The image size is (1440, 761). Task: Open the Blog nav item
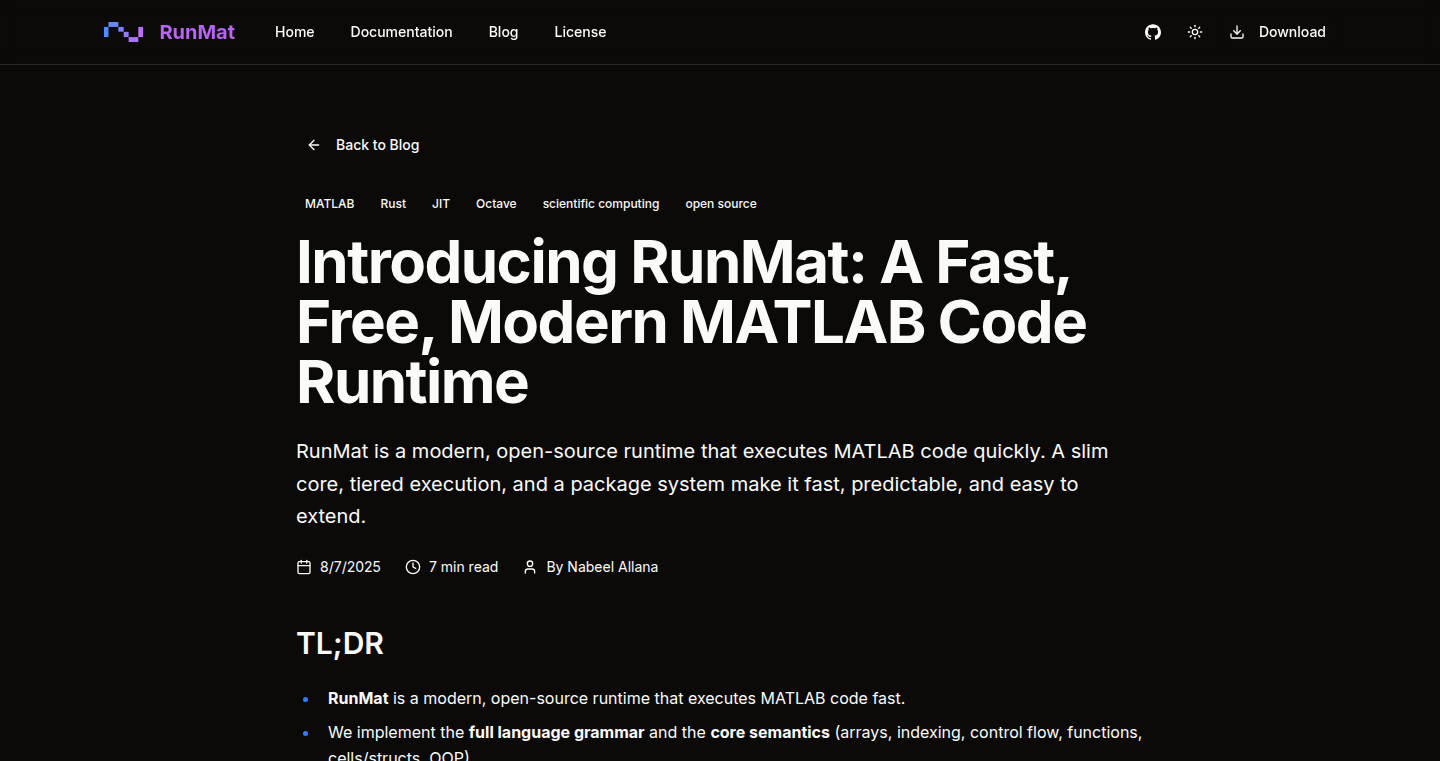tap(503, 32)
